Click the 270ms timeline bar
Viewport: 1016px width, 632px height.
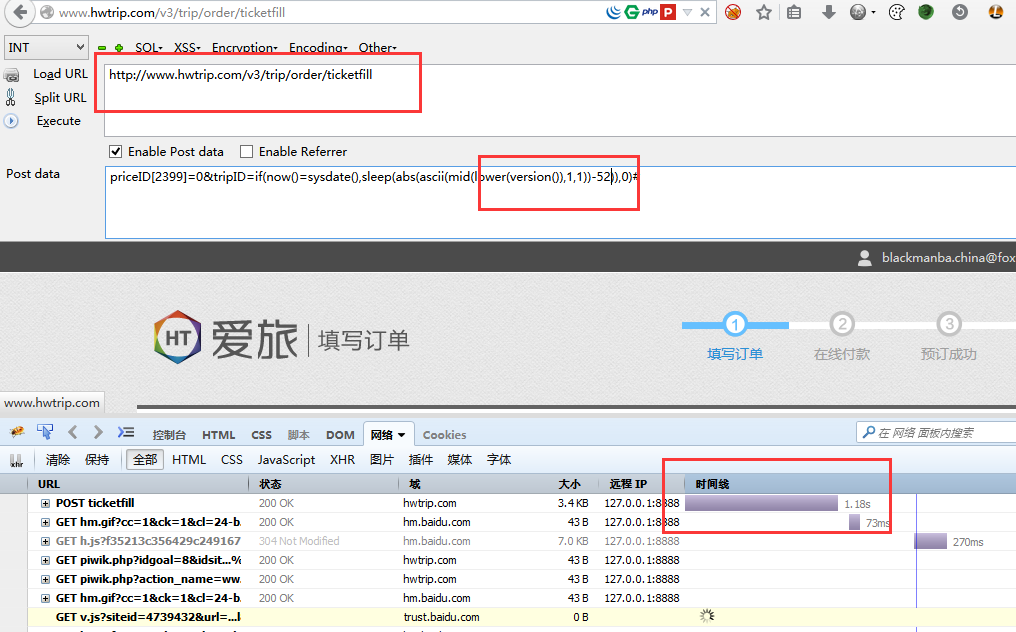coord(930,541)
